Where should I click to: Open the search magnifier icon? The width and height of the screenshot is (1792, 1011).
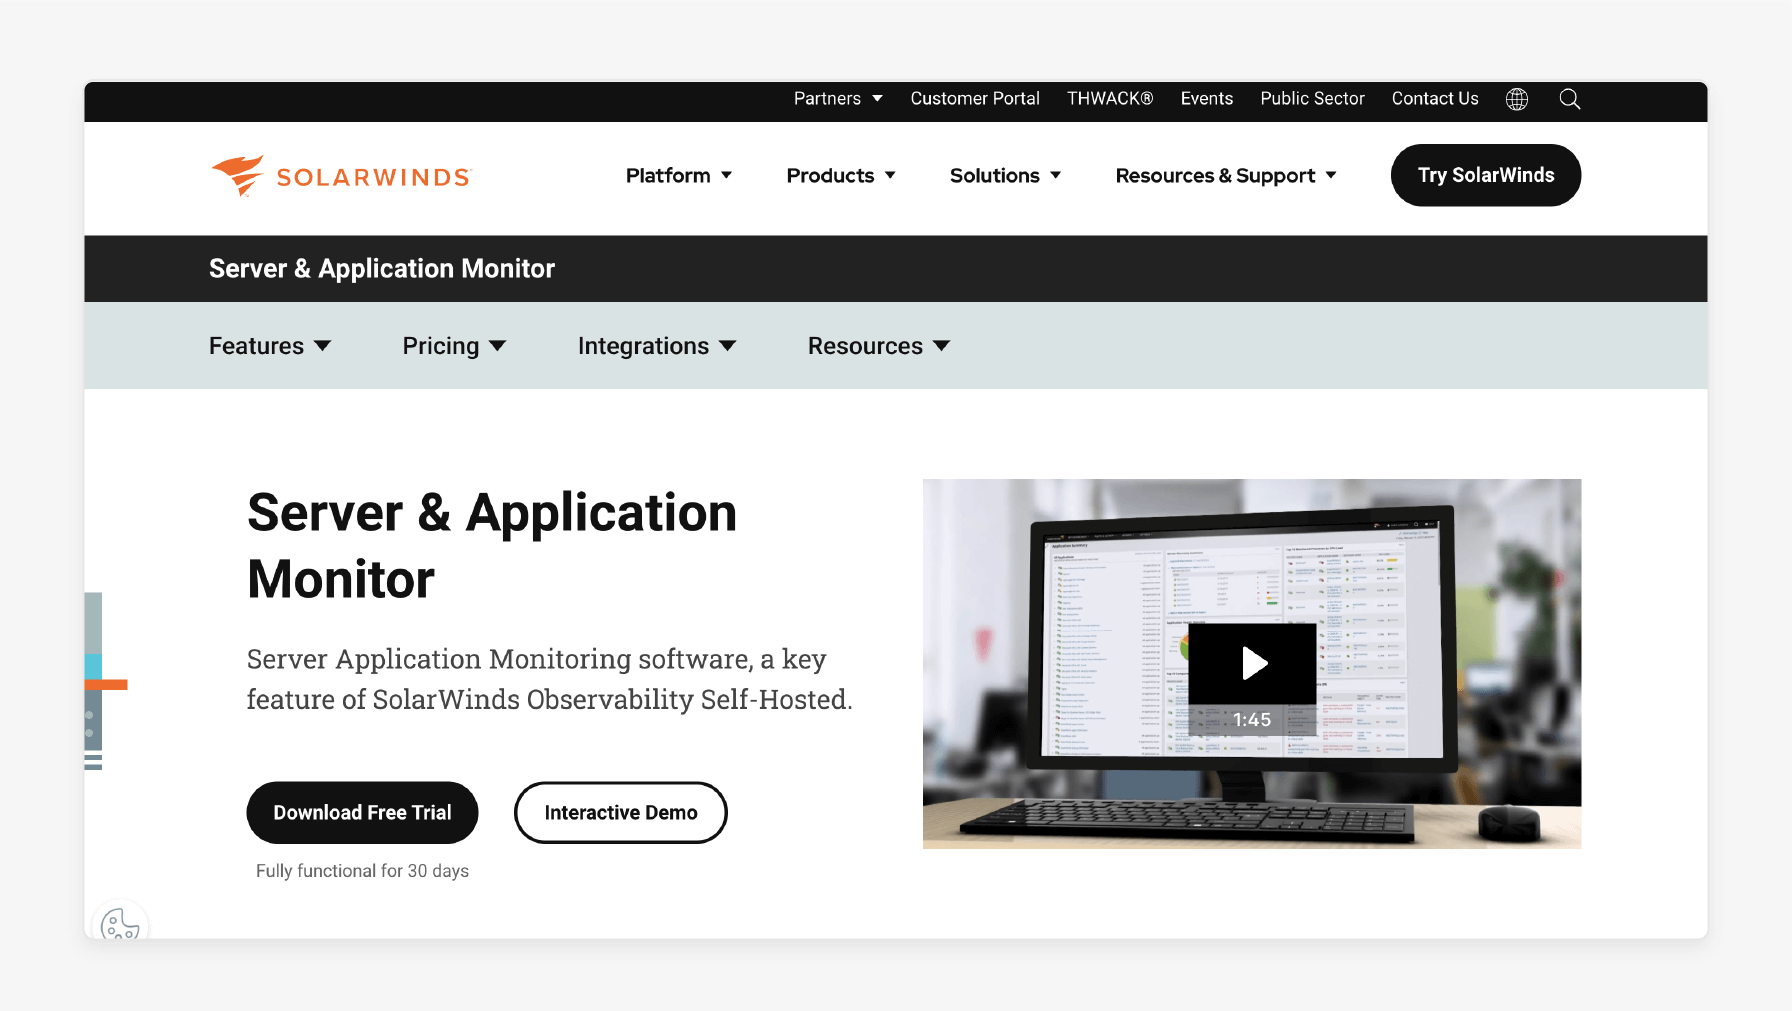pyautogui.click(x=1570, y=99)
